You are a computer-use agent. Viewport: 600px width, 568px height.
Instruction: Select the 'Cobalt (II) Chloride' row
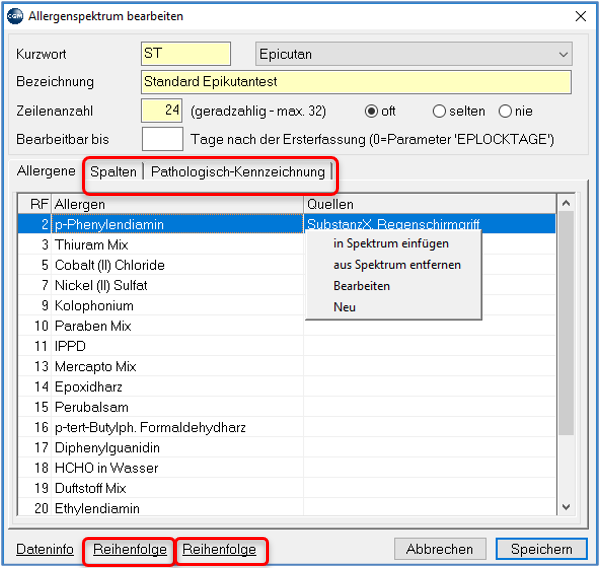[287, 265]
